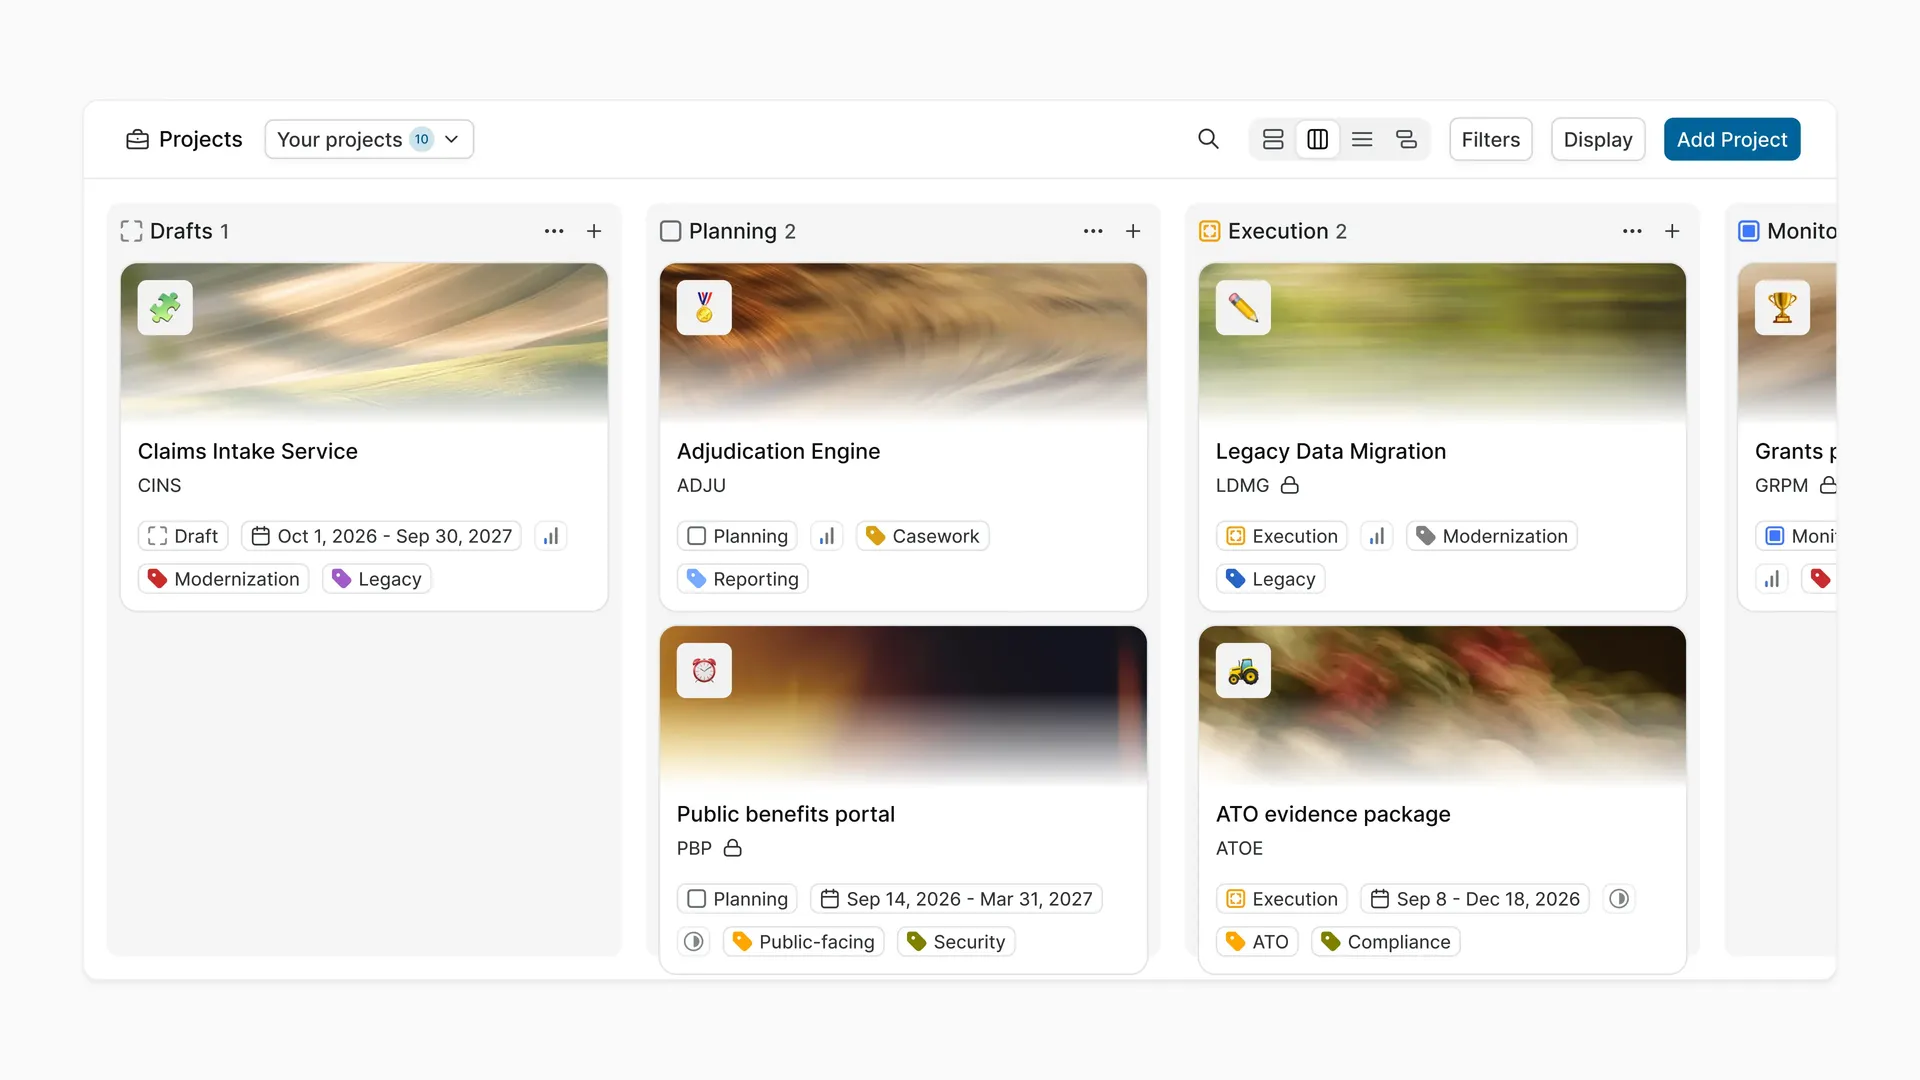Click progress circle on Public benefits portal

(x=694, y=942)
